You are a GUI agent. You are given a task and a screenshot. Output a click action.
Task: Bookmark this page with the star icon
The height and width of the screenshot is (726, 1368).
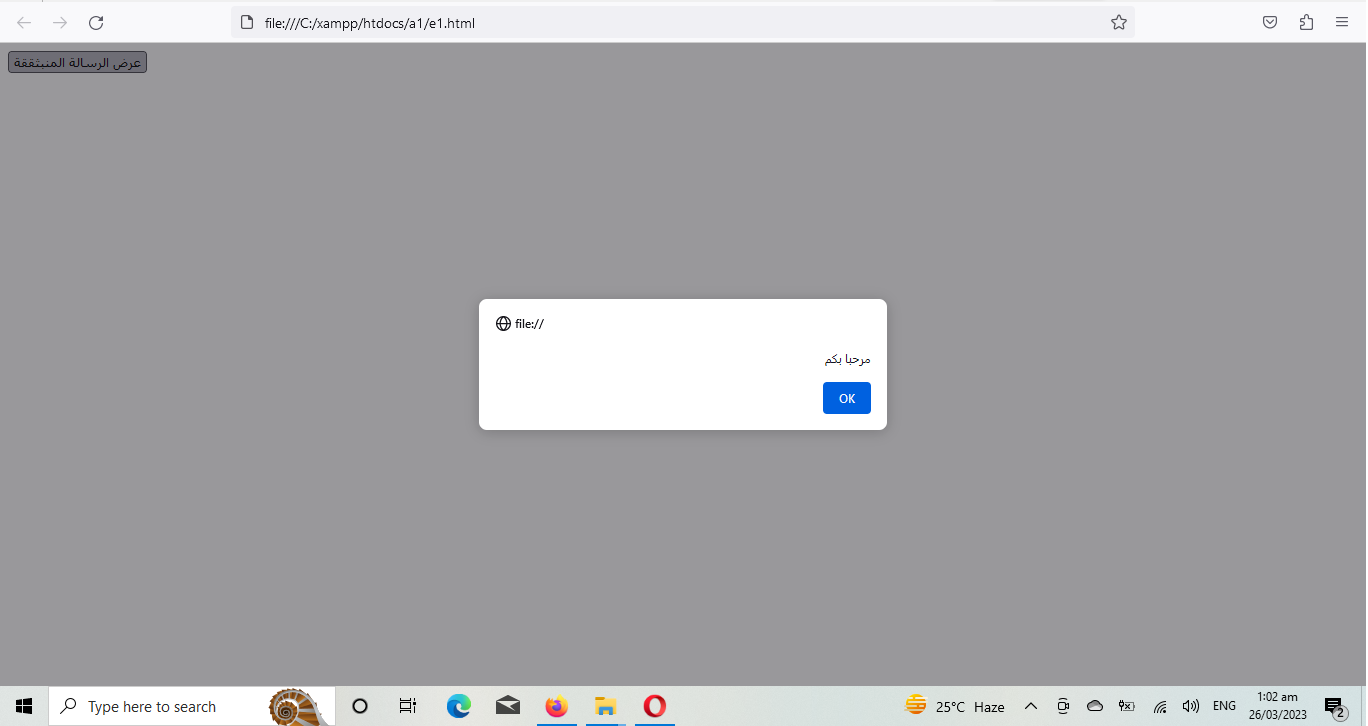1118,23
